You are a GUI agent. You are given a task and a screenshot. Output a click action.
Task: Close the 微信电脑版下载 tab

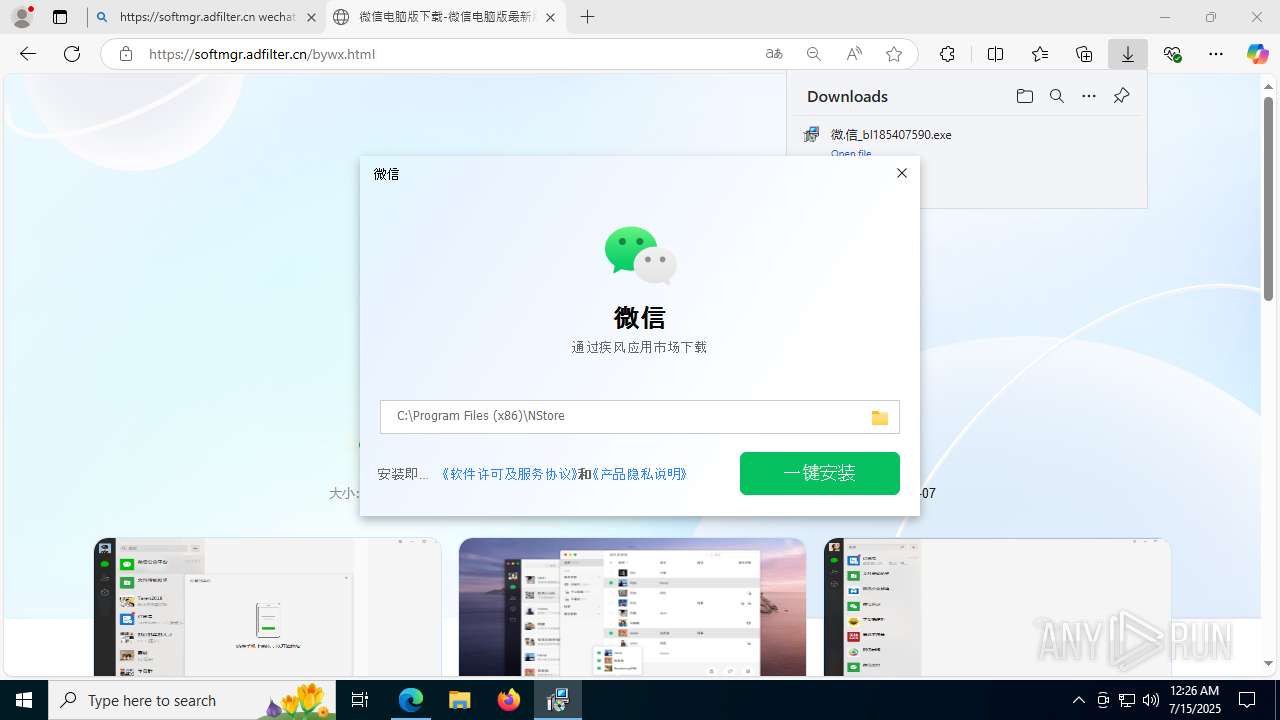pyautogui.click(x=550, y=17)
